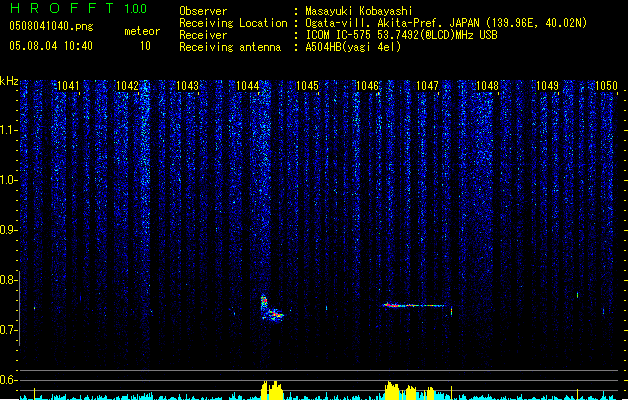The image size is (629, 400).
Task: Click the yellow power peak below 1044
Action: click(272, 390)
